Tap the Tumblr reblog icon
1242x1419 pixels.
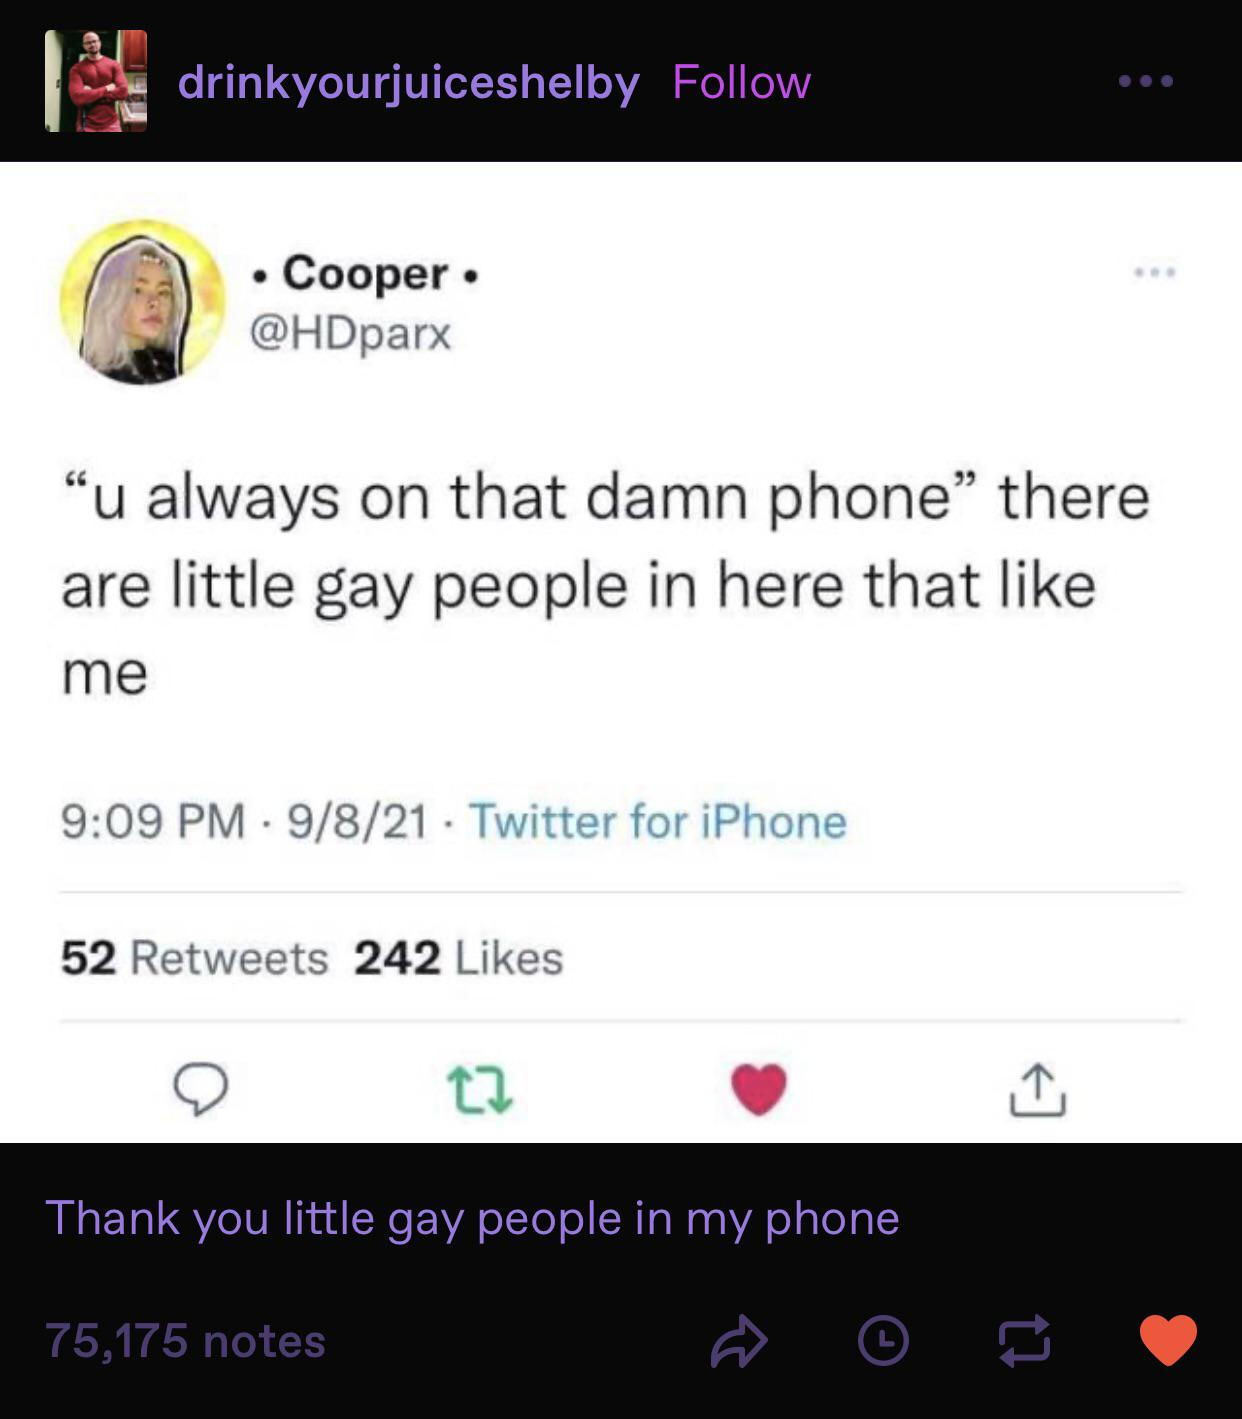(x=1025, y=1341)
